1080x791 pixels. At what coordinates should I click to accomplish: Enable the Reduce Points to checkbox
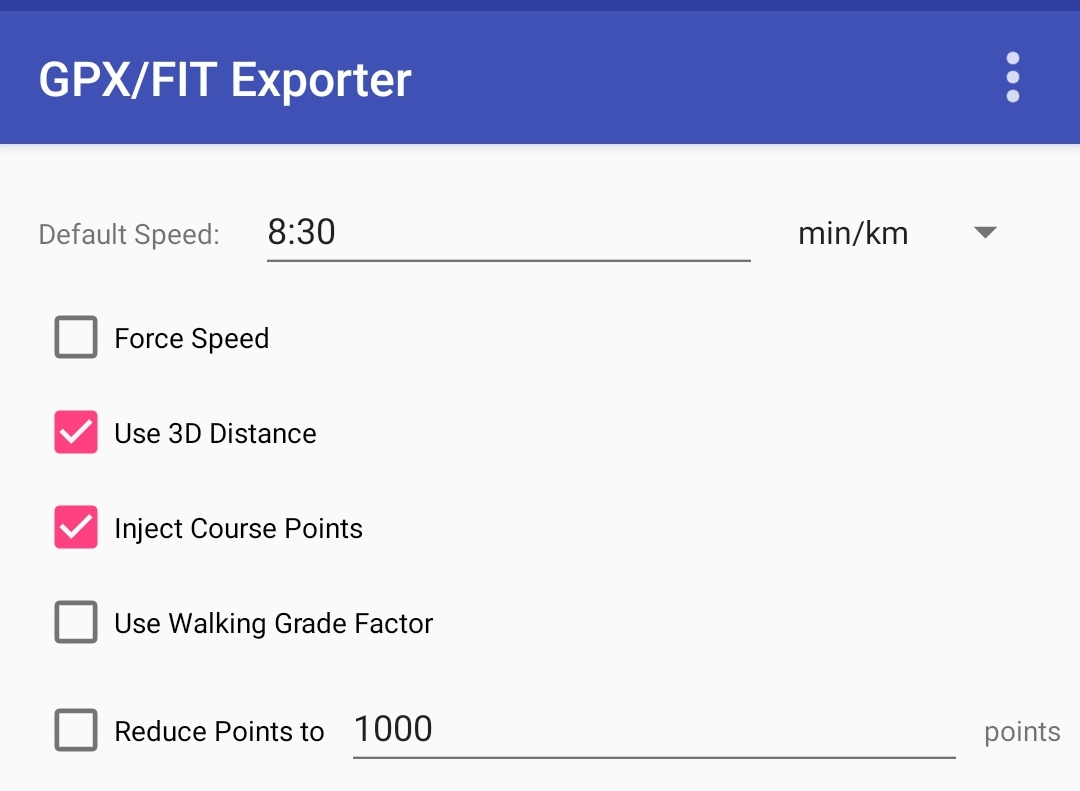click(x=76, y=730)
